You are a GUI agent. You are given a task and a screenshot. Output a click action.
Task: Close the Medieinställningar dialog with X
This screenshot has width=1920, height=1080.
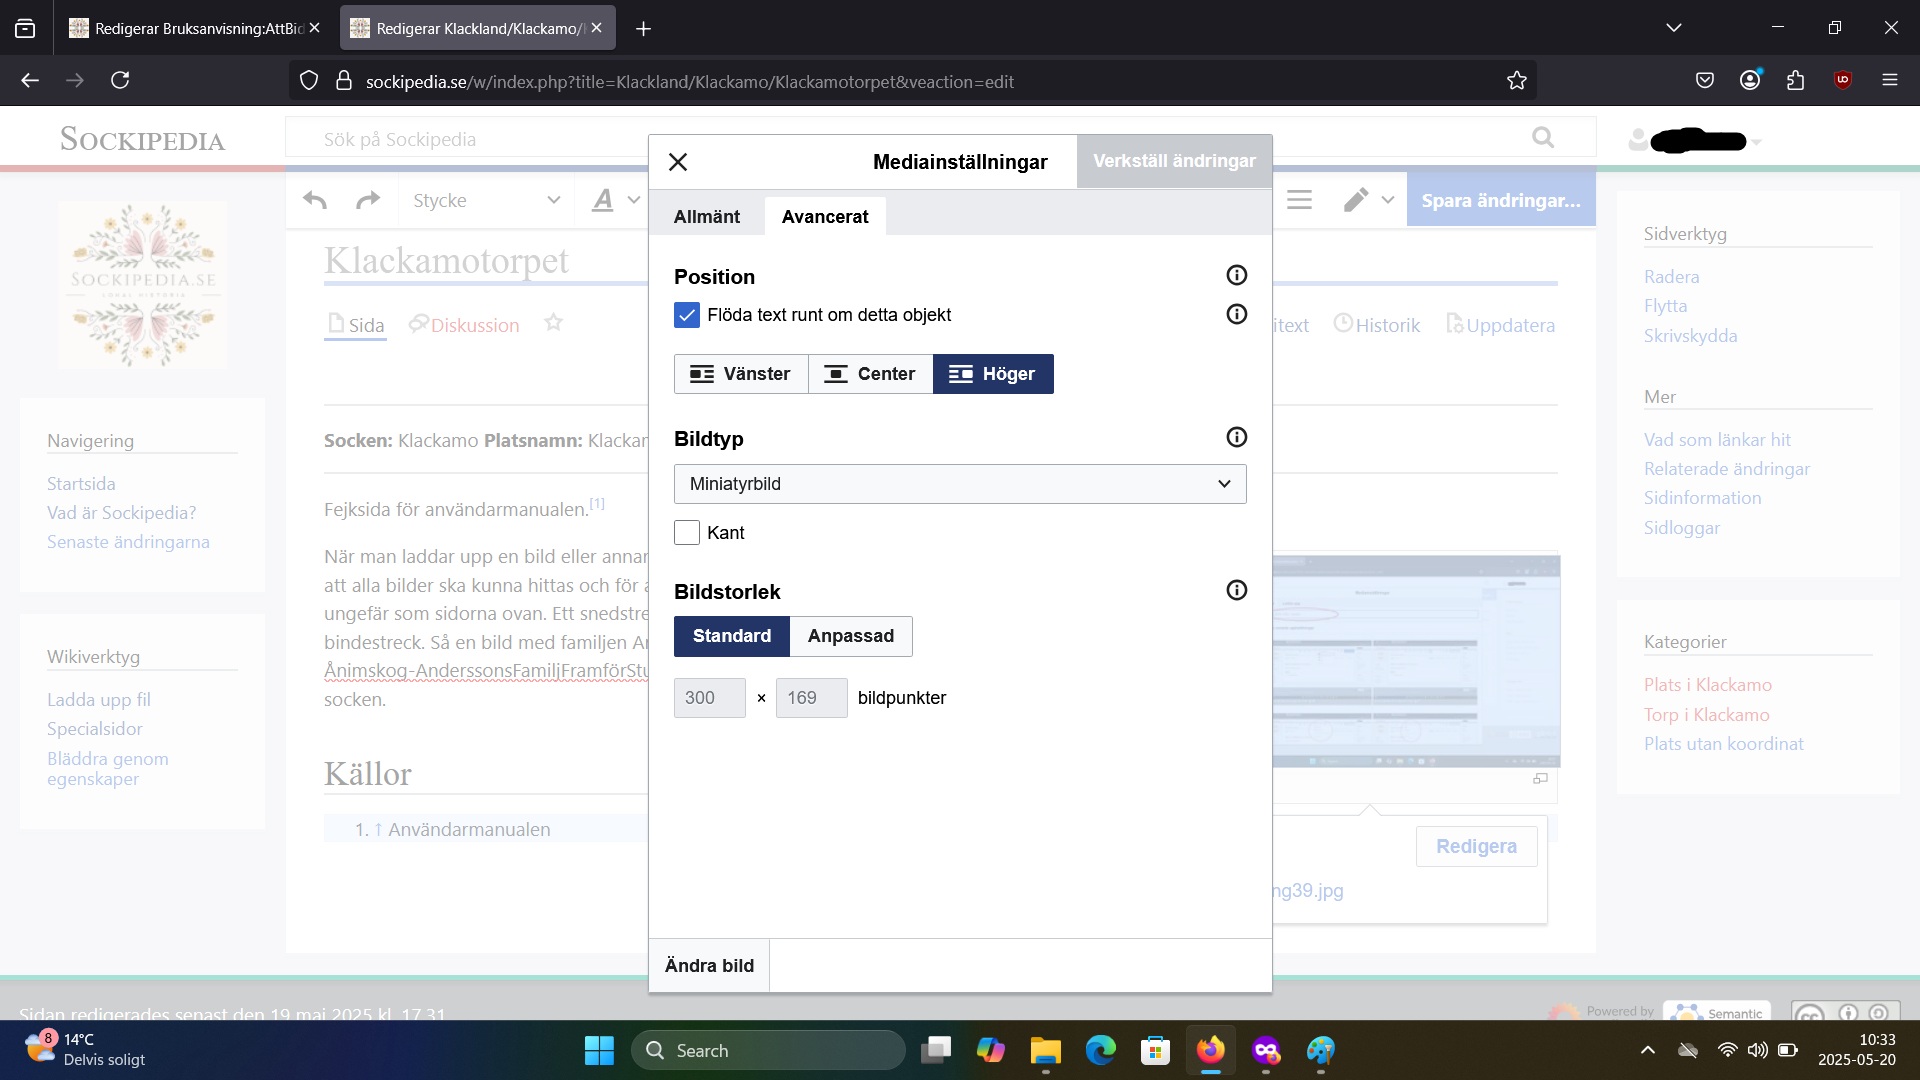pos(678,162)
